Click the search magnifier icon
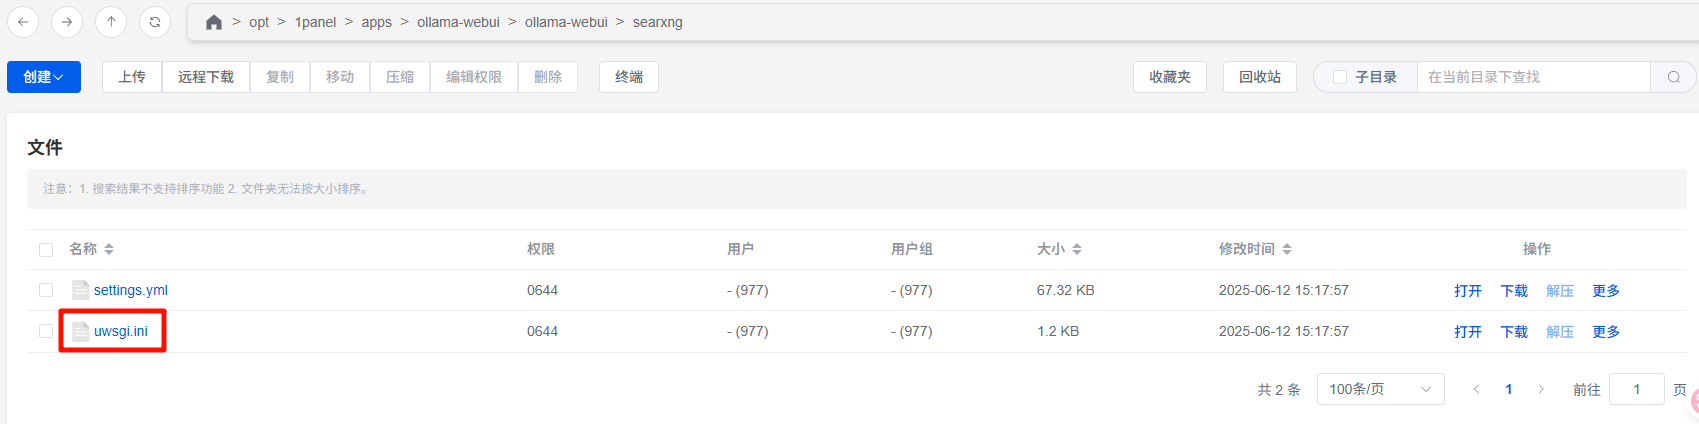This screenshot has width=1699, height=424. point(1673,77)
